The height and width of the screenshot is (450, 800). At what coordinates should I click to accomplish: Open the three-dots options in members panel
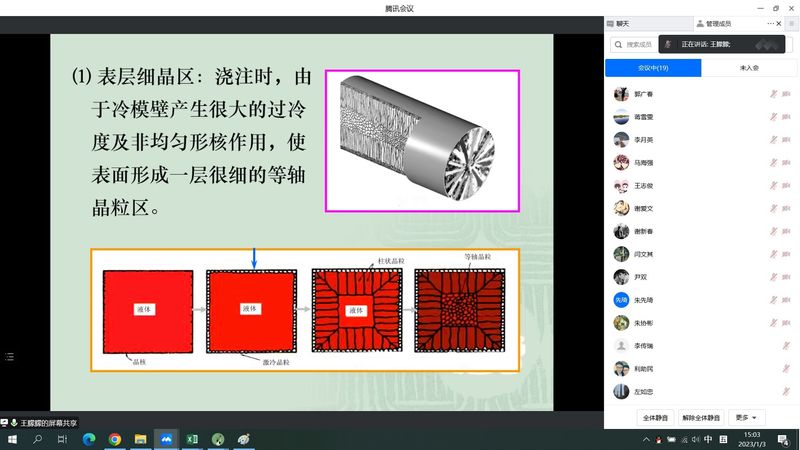[x=770, y=23]
